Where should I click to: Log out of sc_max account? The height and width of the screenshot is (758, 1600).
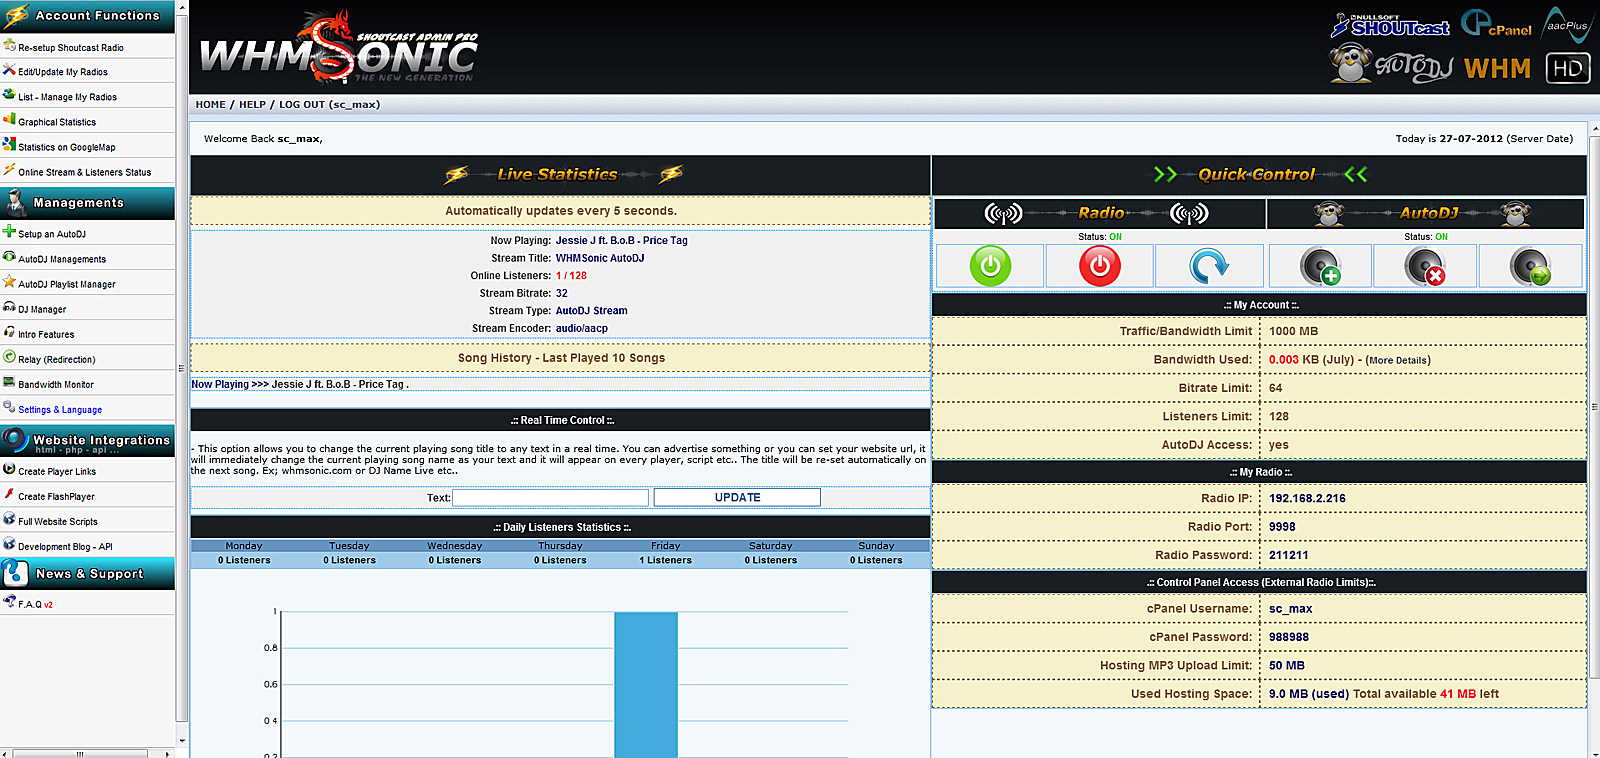click(x=328, y=105)
